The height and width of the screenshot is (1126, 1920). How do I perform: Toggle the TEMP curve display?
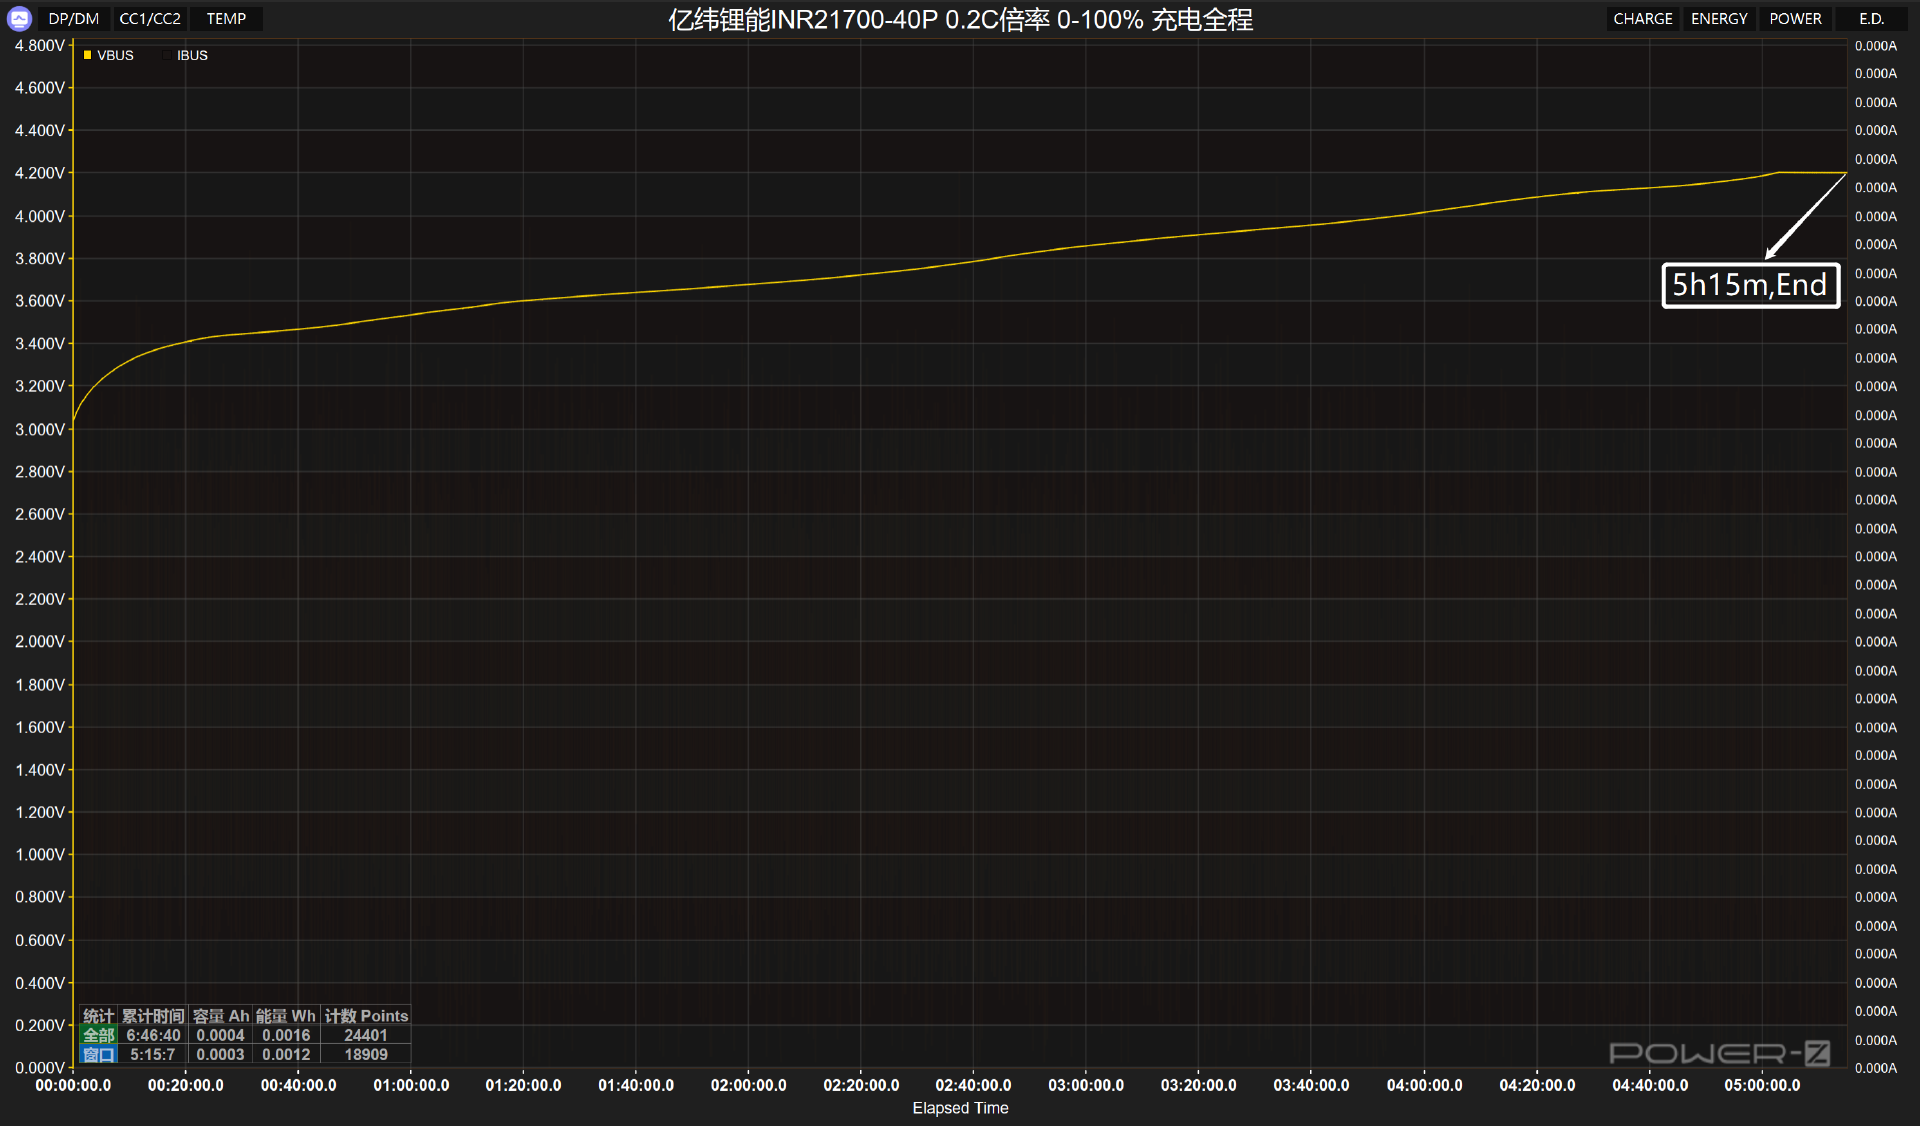click(x=226, y=19)
